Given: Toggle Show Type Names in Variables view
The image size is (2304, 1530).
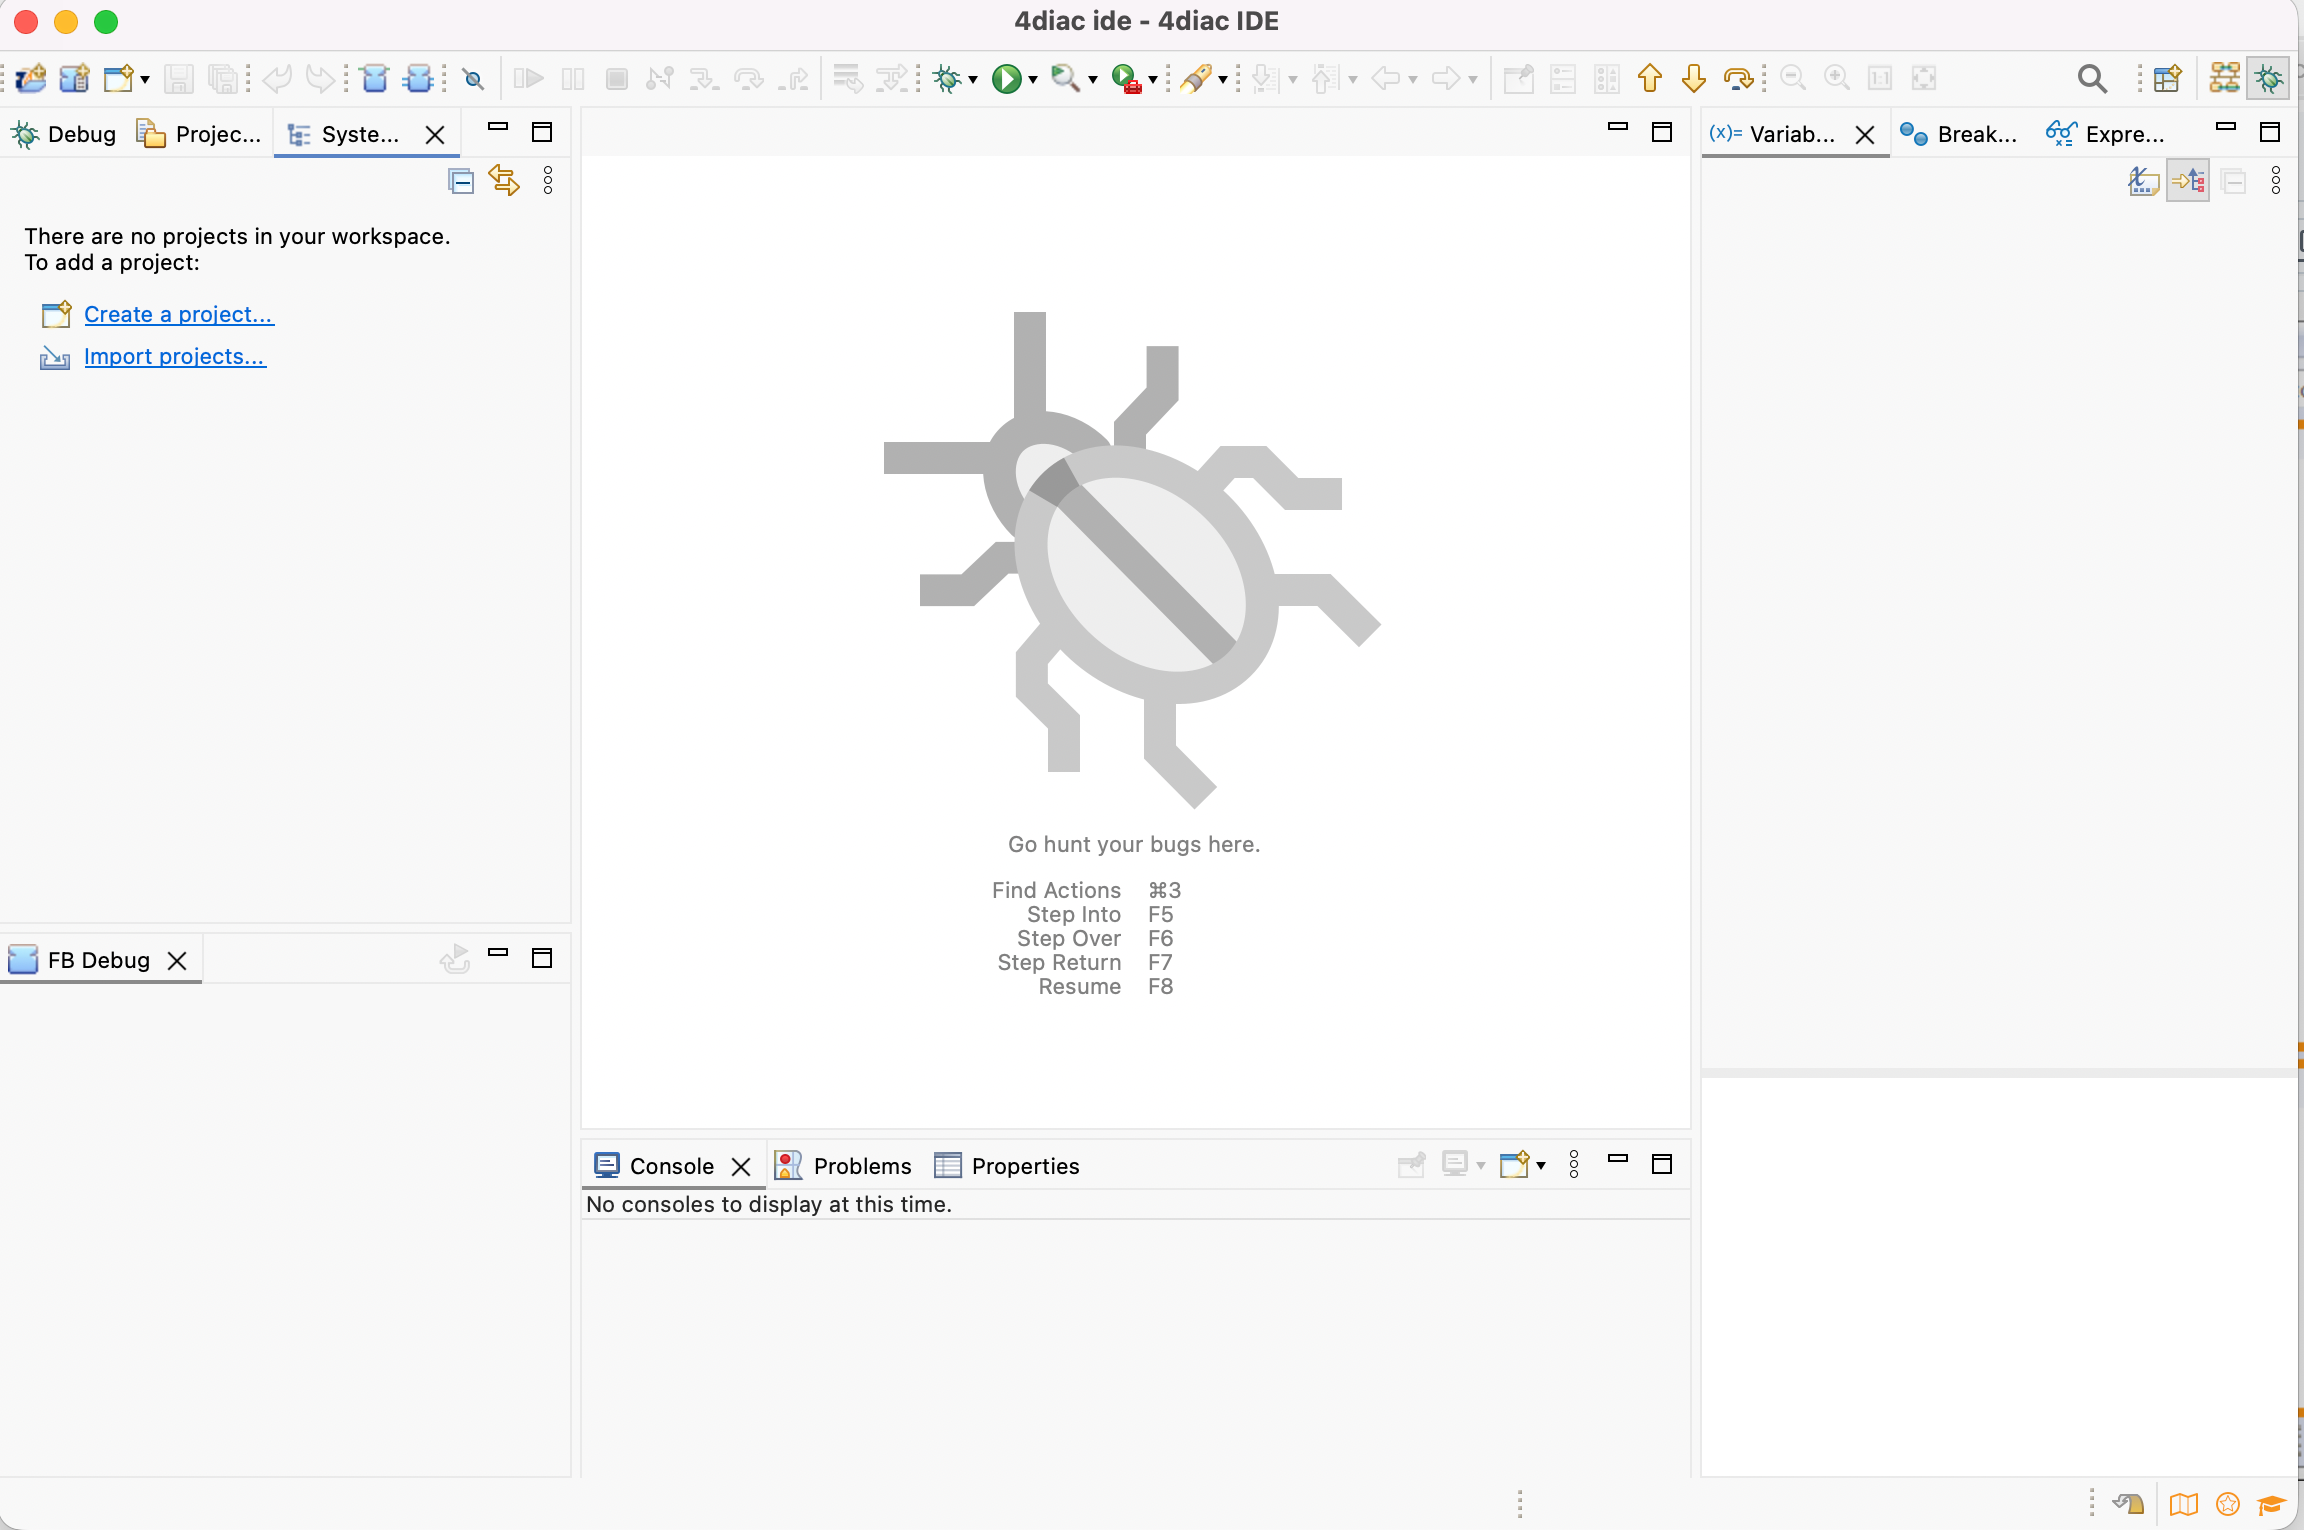Looking at the screenshot, I should pyautogui.click(x=2144, y=181).
